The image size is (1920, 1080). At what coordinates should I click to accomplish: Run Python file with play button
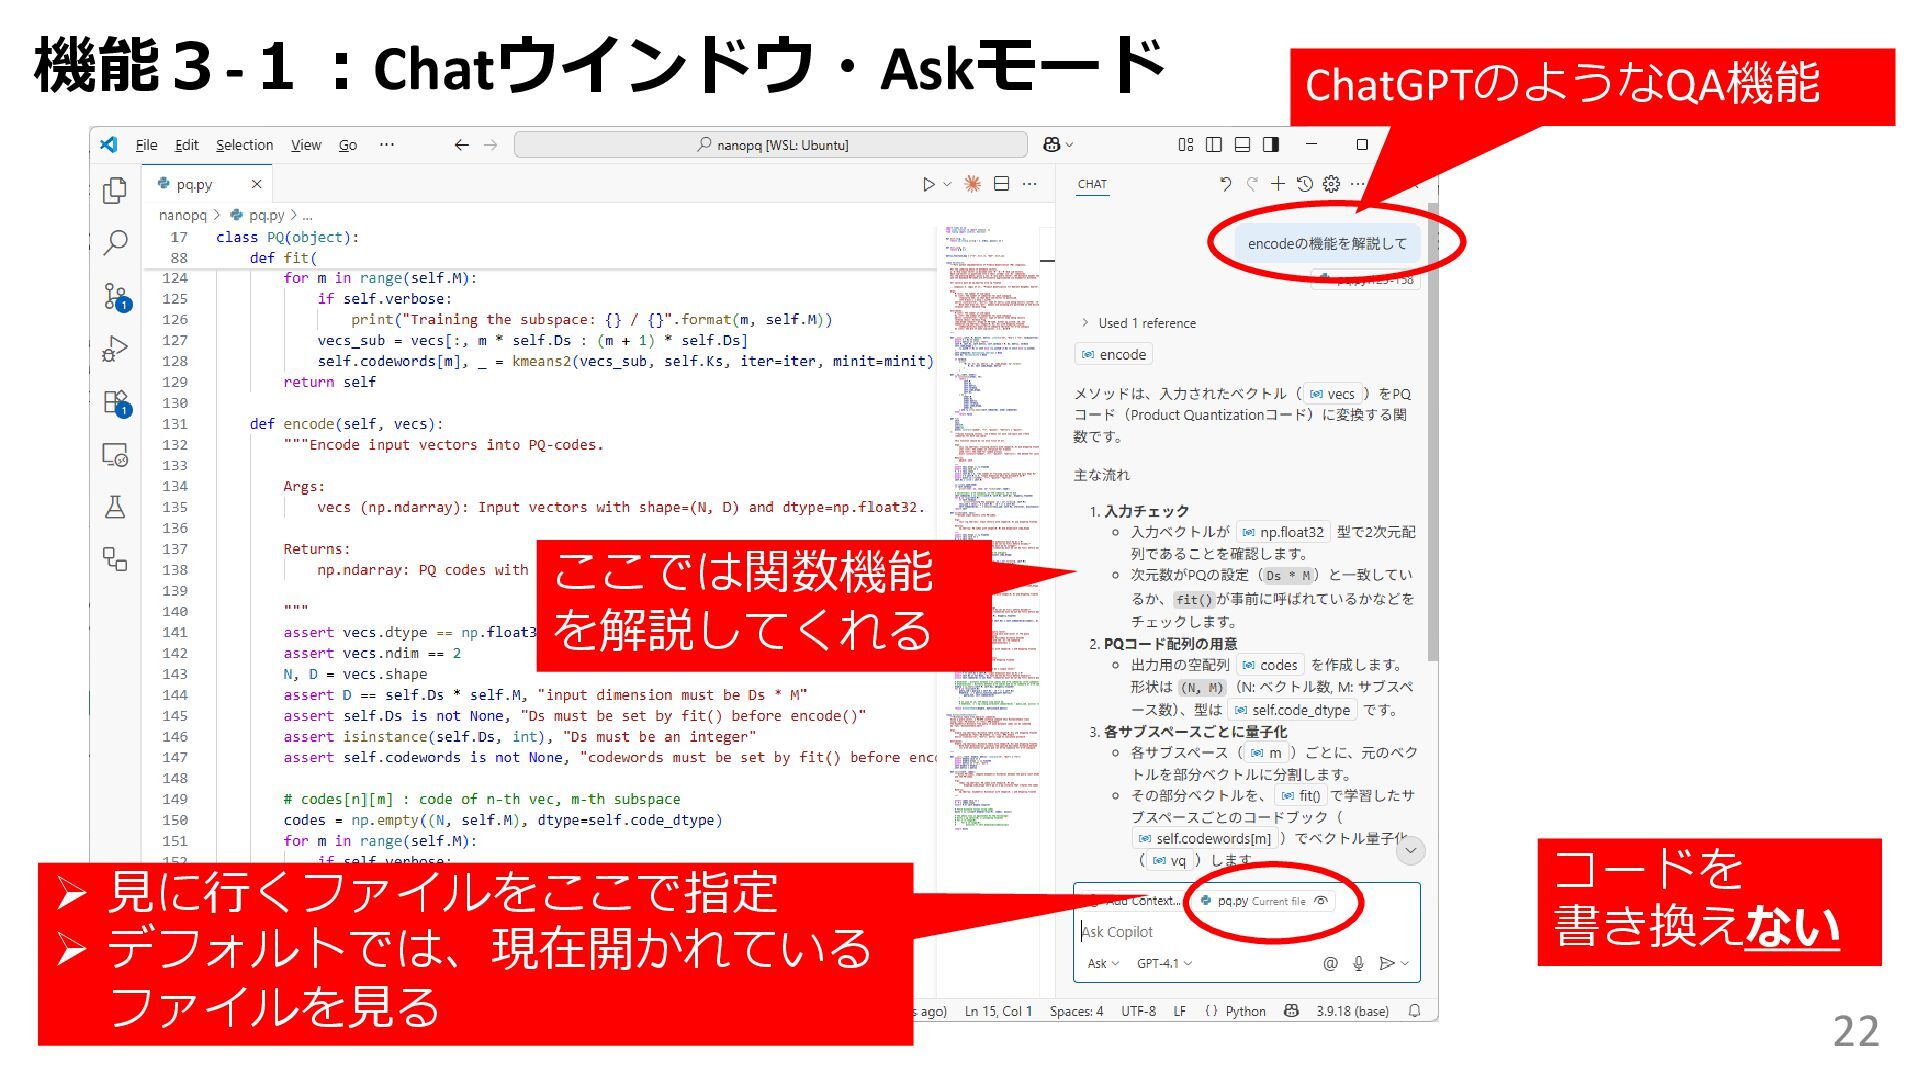(928, 184)
